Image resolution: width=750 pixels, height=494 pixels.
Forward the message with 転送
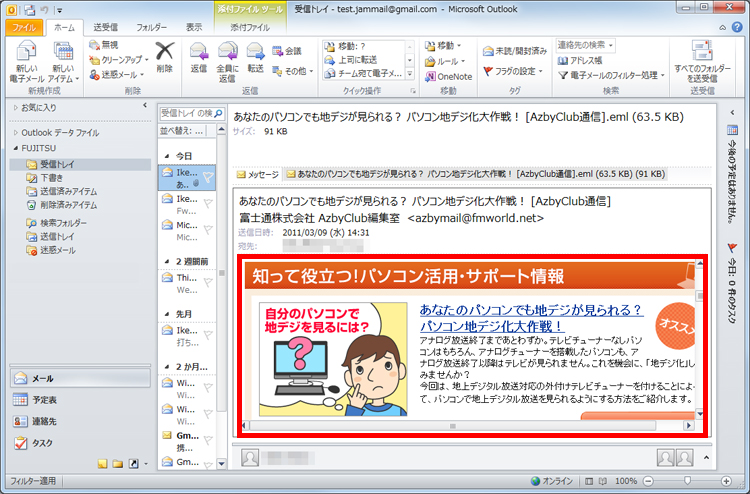(255, 57)
